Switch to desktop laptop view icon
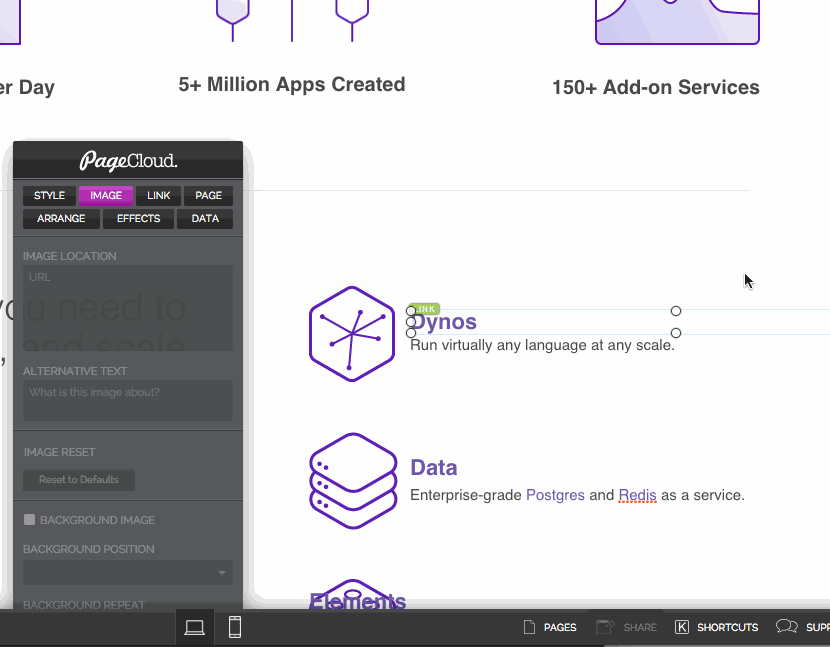Image resolution: width=830 pixels, height=647 pixels. [x=194, y=628]
